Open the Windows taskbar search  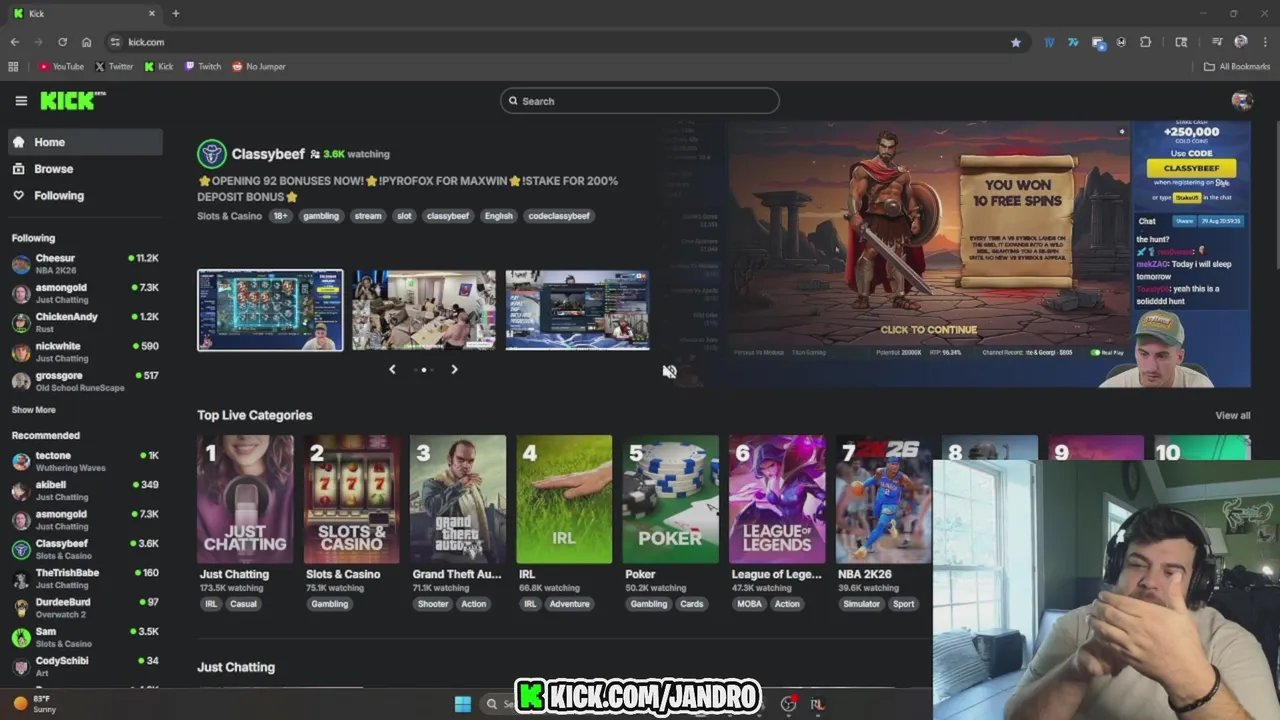tap(498, 704)
